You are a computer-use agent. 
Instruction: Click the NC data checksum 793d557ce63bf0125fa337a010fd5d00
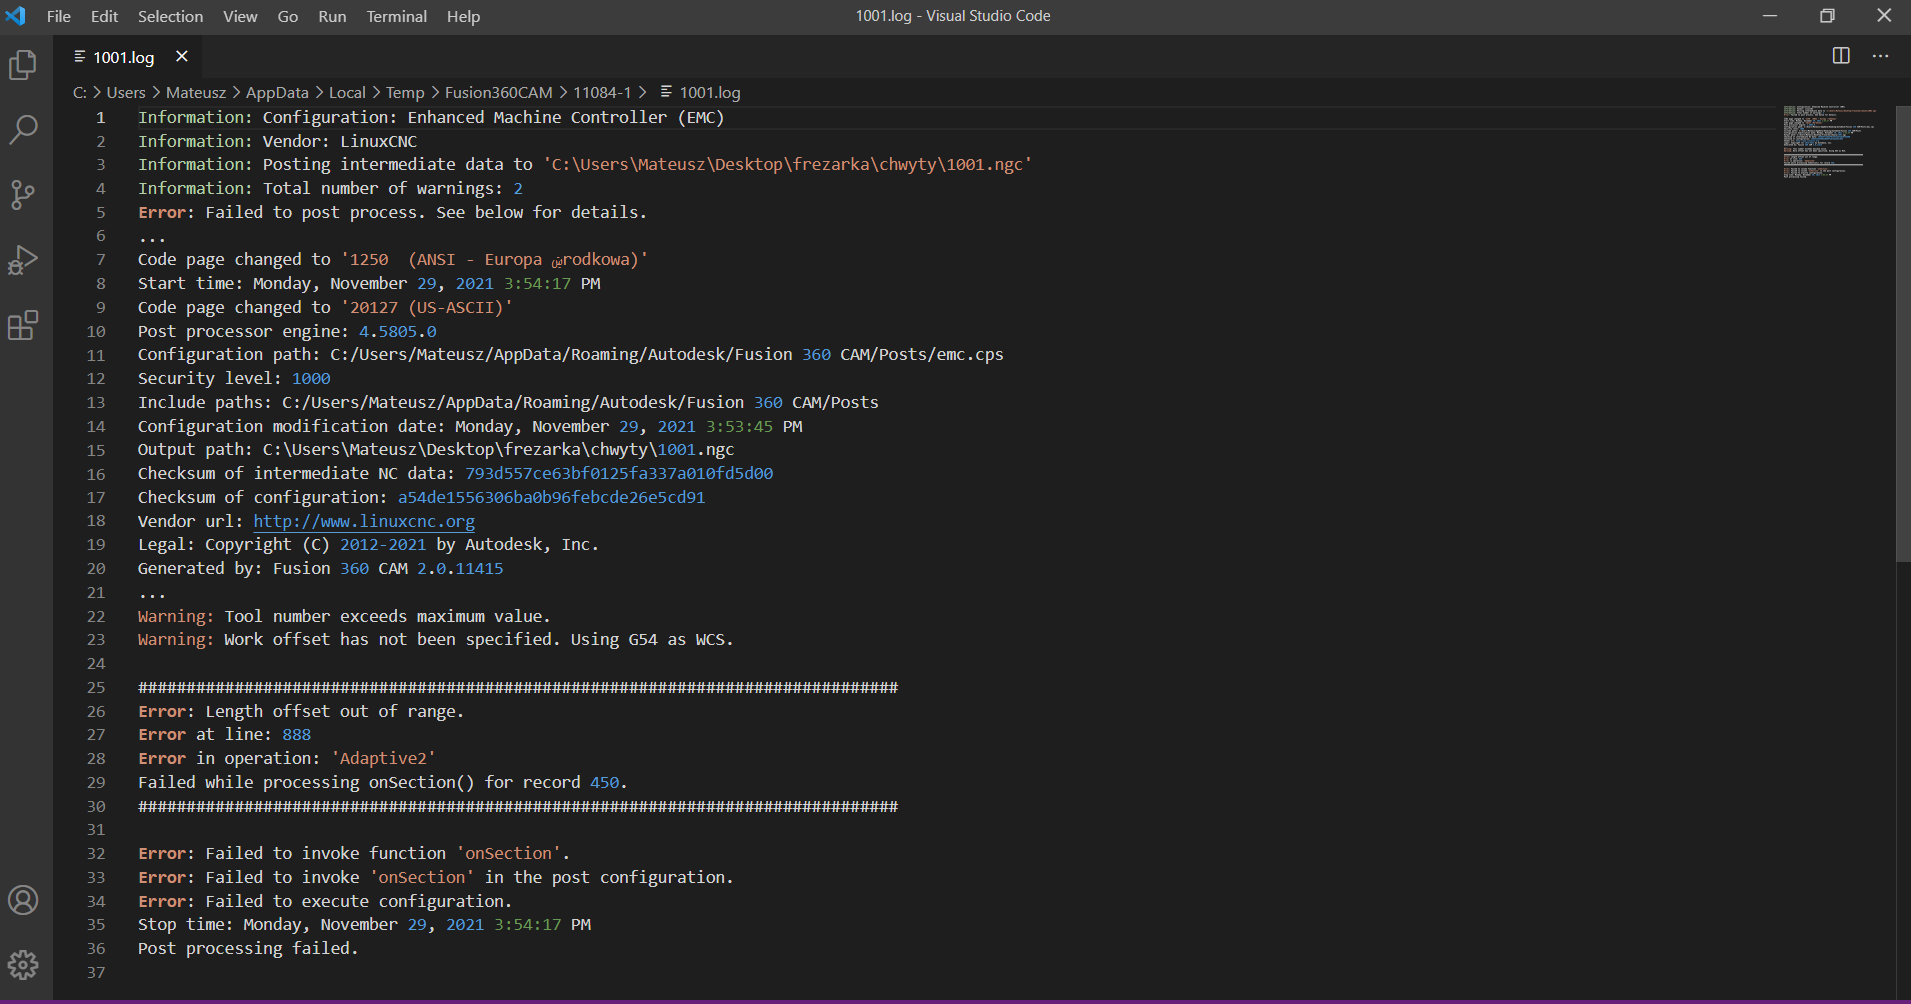[619, 473]
